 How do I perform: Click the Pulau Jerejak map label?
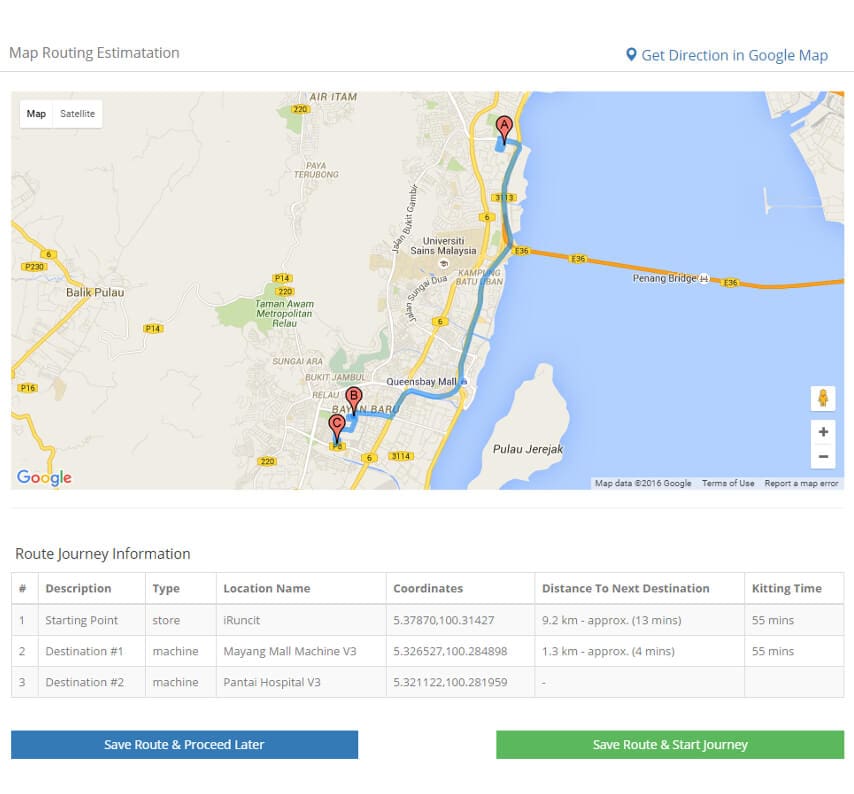(x=528, y=449)
